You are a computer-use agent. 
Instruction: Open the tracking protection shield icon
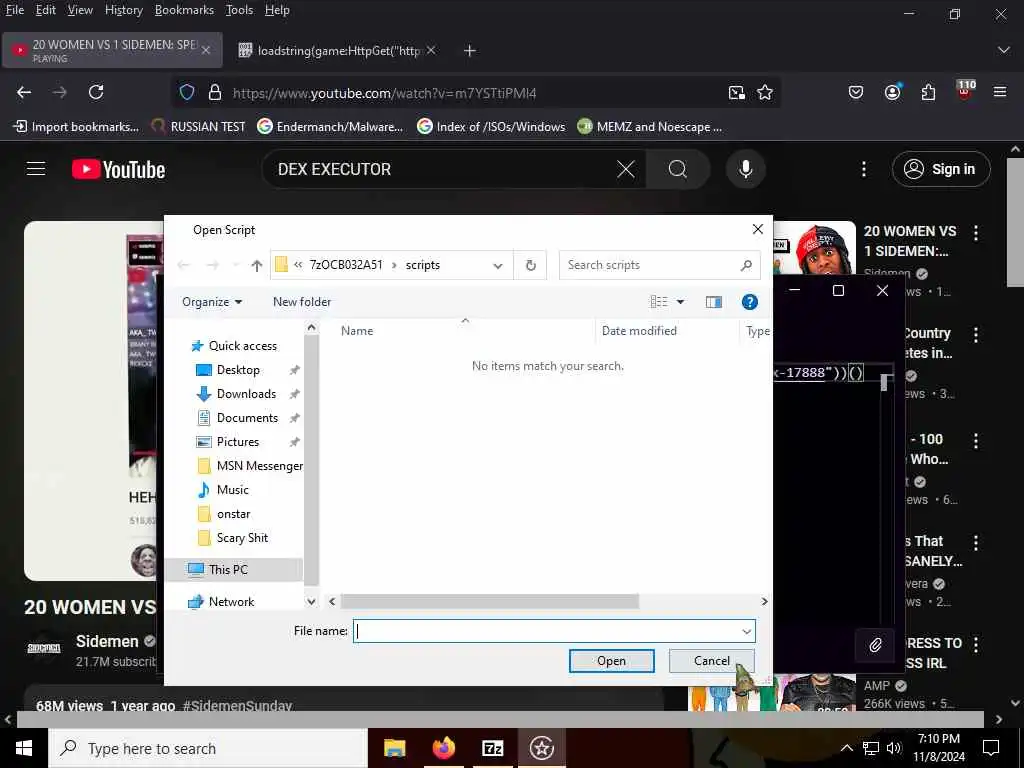(187, 93)
